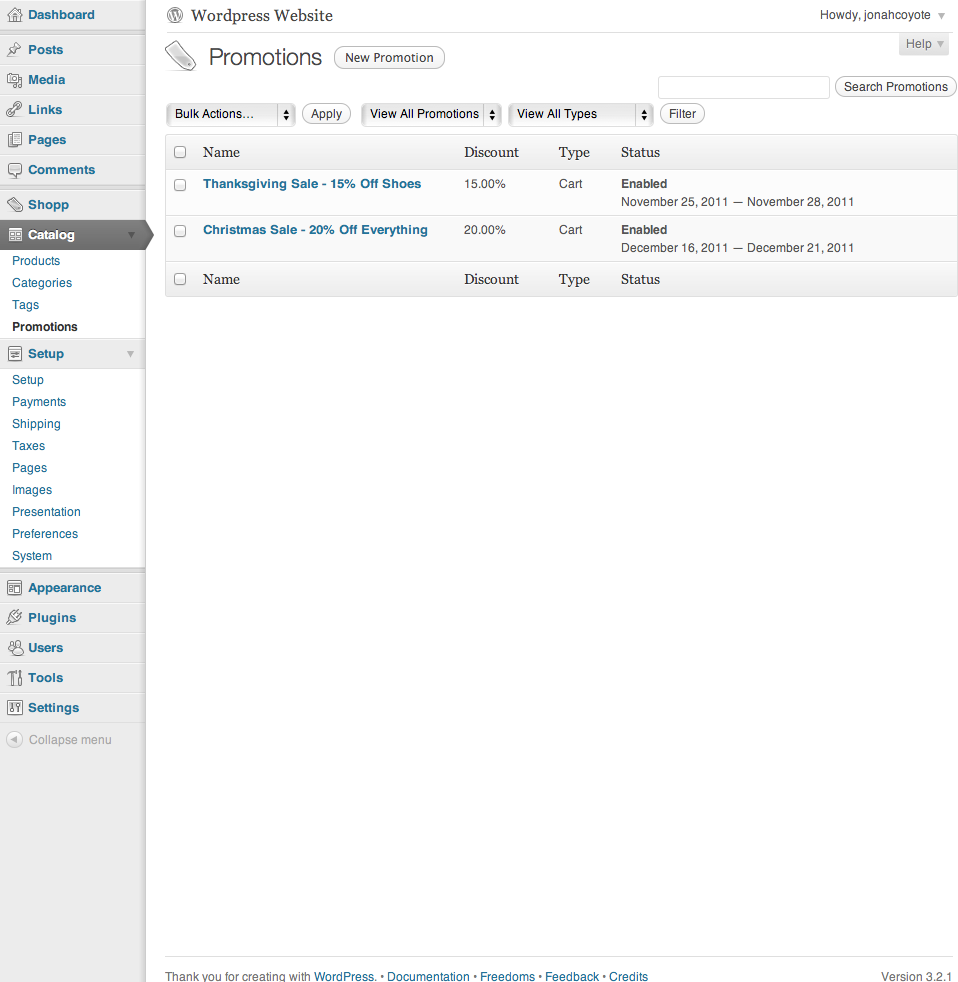The image size is (958, 982).
Task: Click the Pages document icon
Action: coord(14,140)
